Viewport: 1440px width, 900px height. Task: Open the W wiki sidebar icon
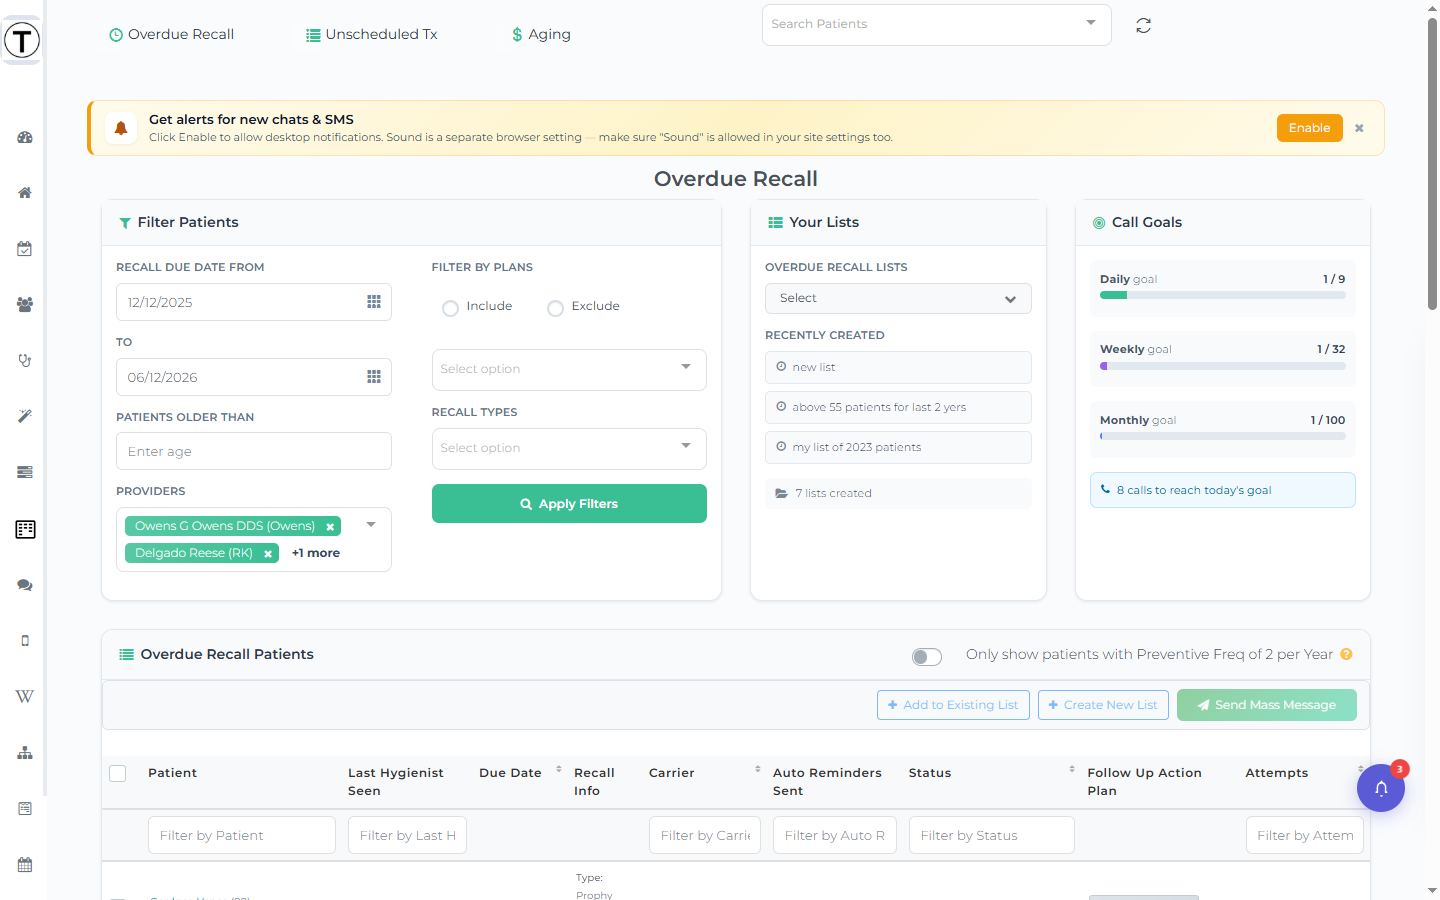point(25,697)
